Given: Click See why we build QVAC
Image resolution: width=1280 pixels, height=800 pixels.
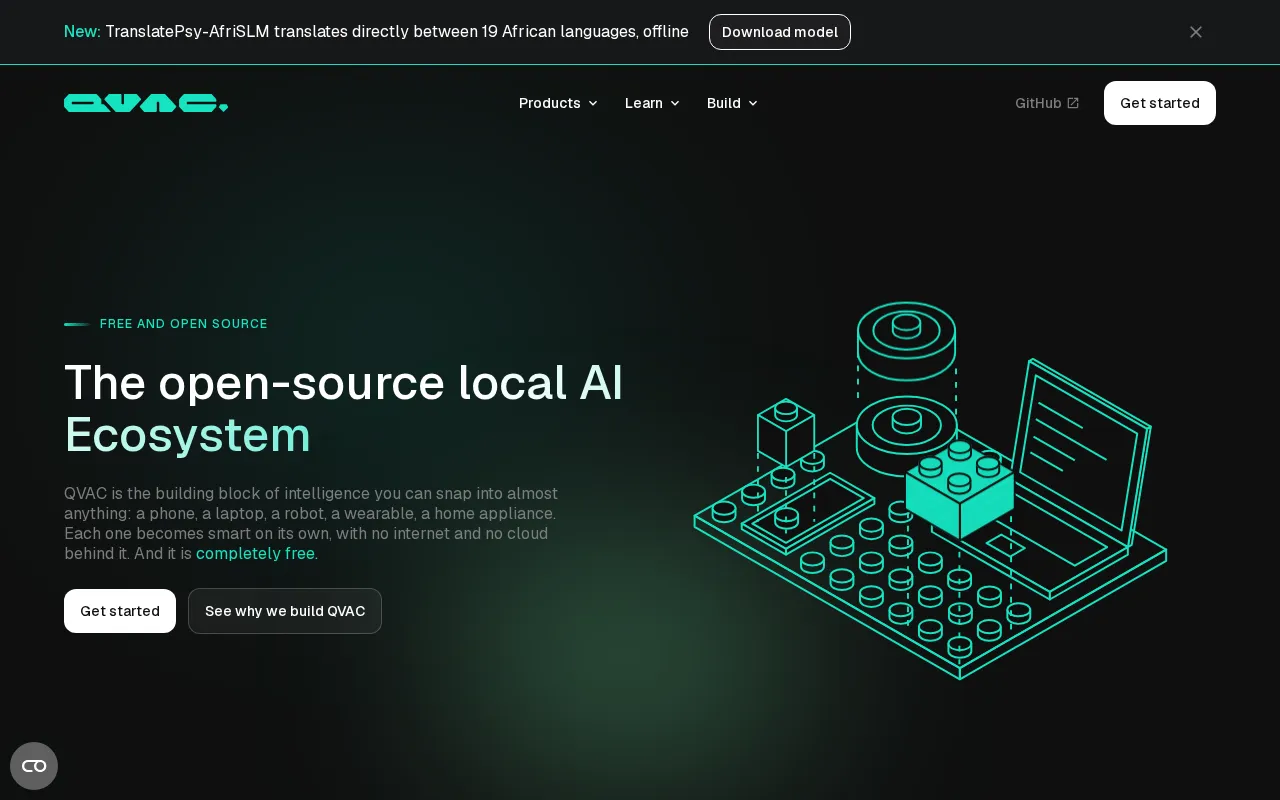Looking at the screenshot, I should 285,611.
